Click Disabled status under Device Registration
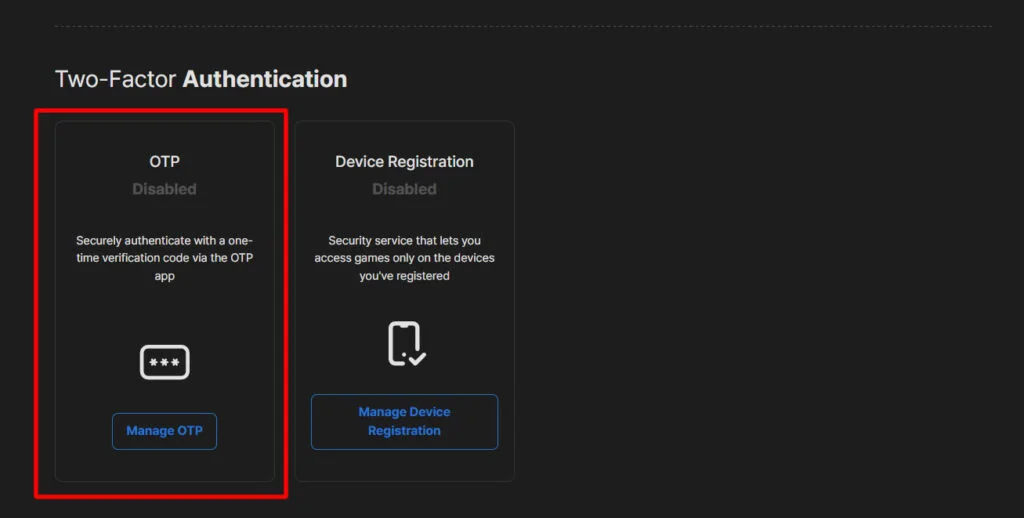Screen dimensions: 1024x518 404,189
